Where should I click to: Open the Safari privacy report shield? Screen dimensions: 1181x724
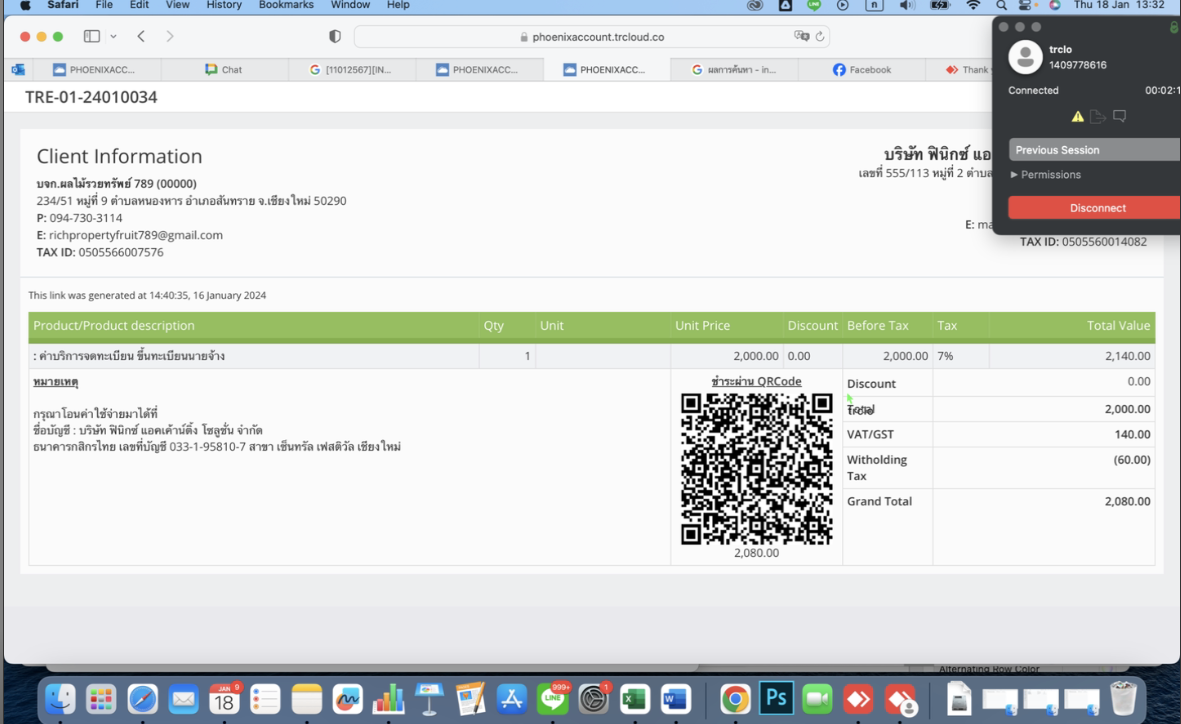pos(335,36)
